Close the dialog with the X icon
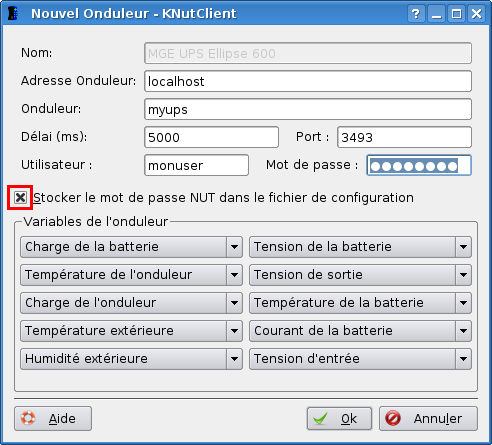 [476, 14]
